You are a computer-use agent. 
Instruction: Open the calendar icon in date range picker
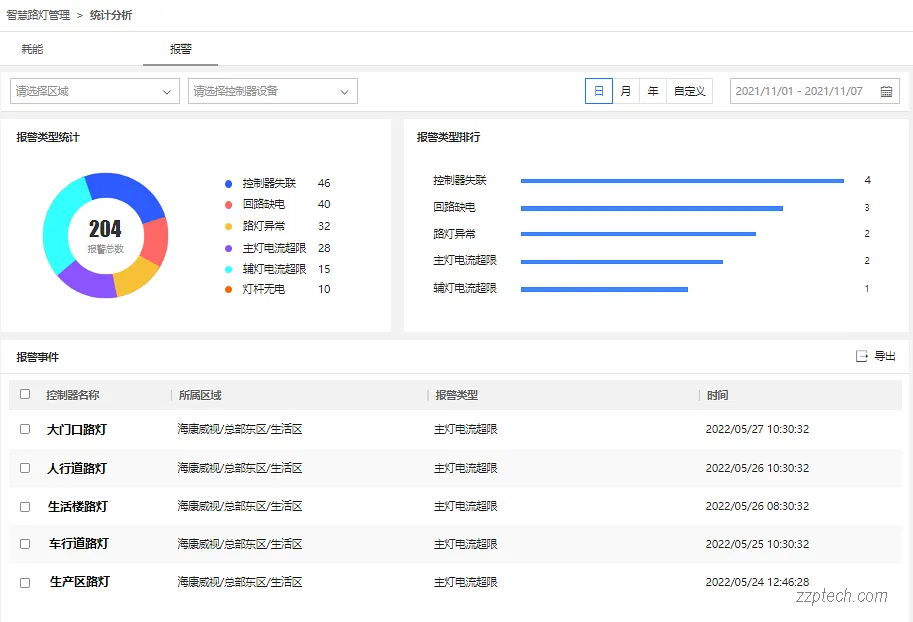886,90
